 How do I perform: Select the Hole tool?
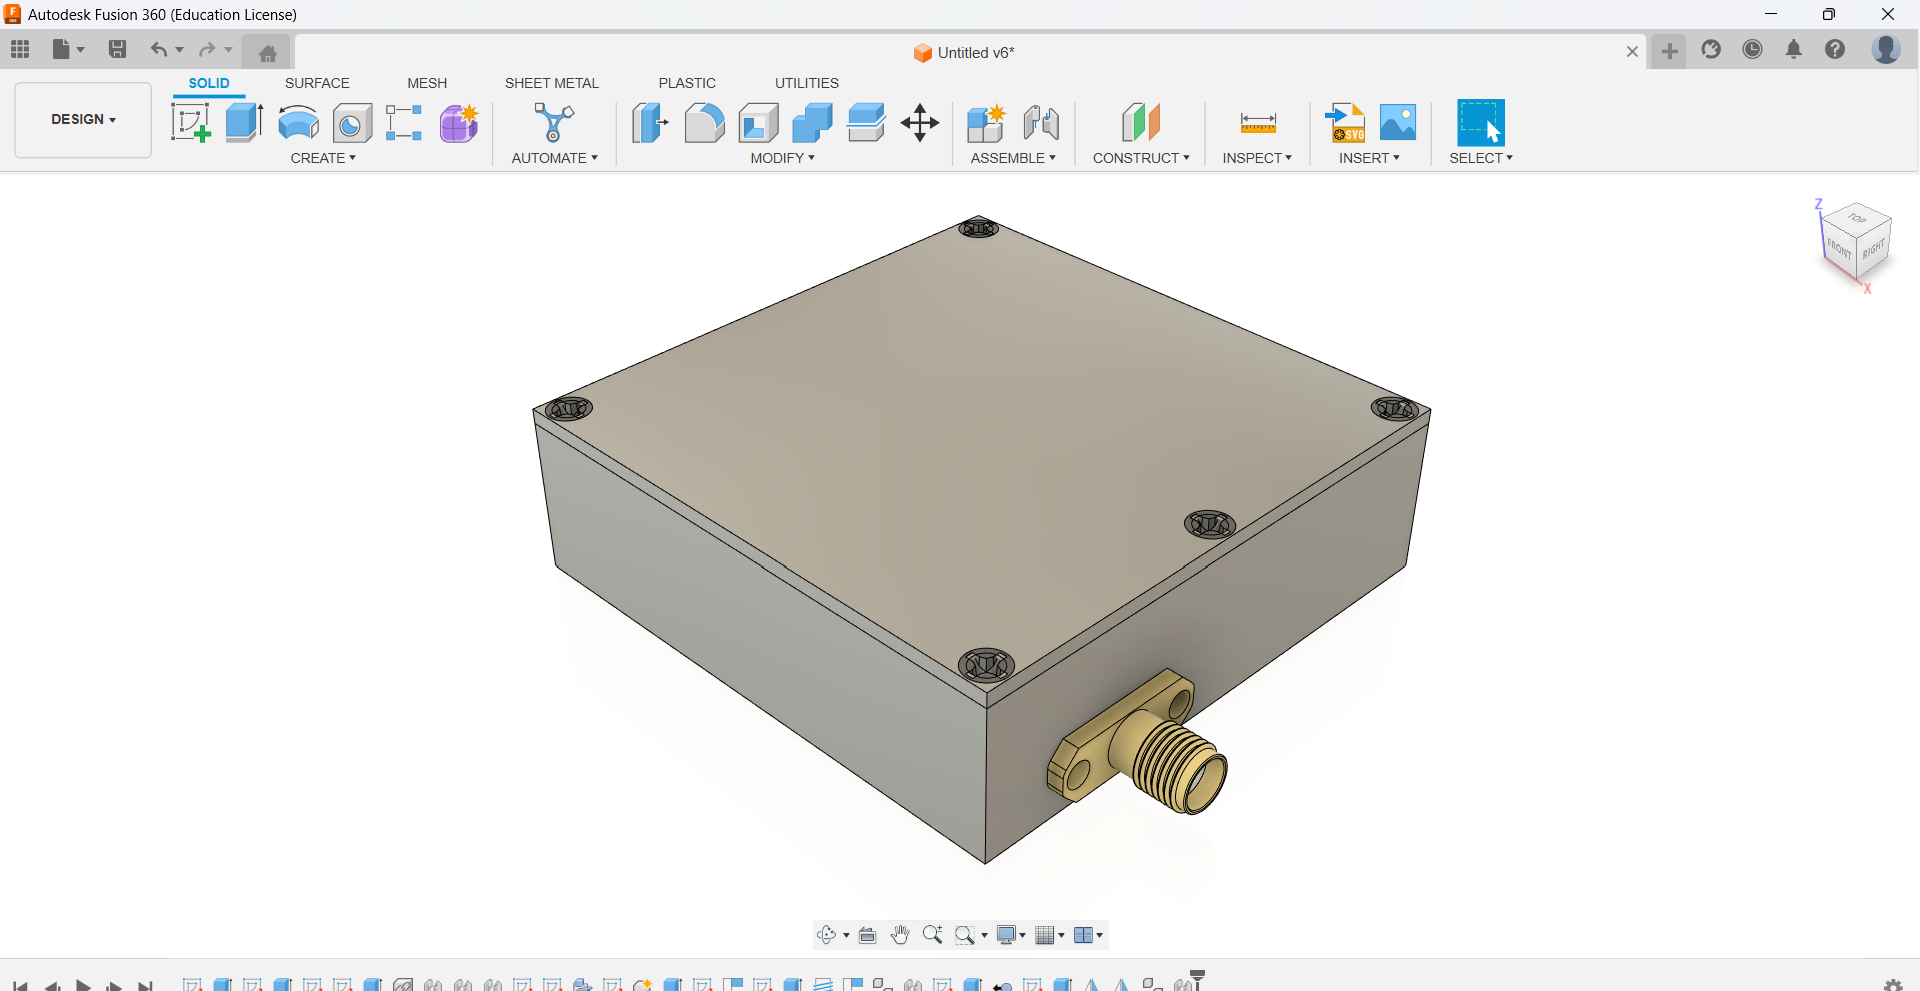click(x=352, y=123)
